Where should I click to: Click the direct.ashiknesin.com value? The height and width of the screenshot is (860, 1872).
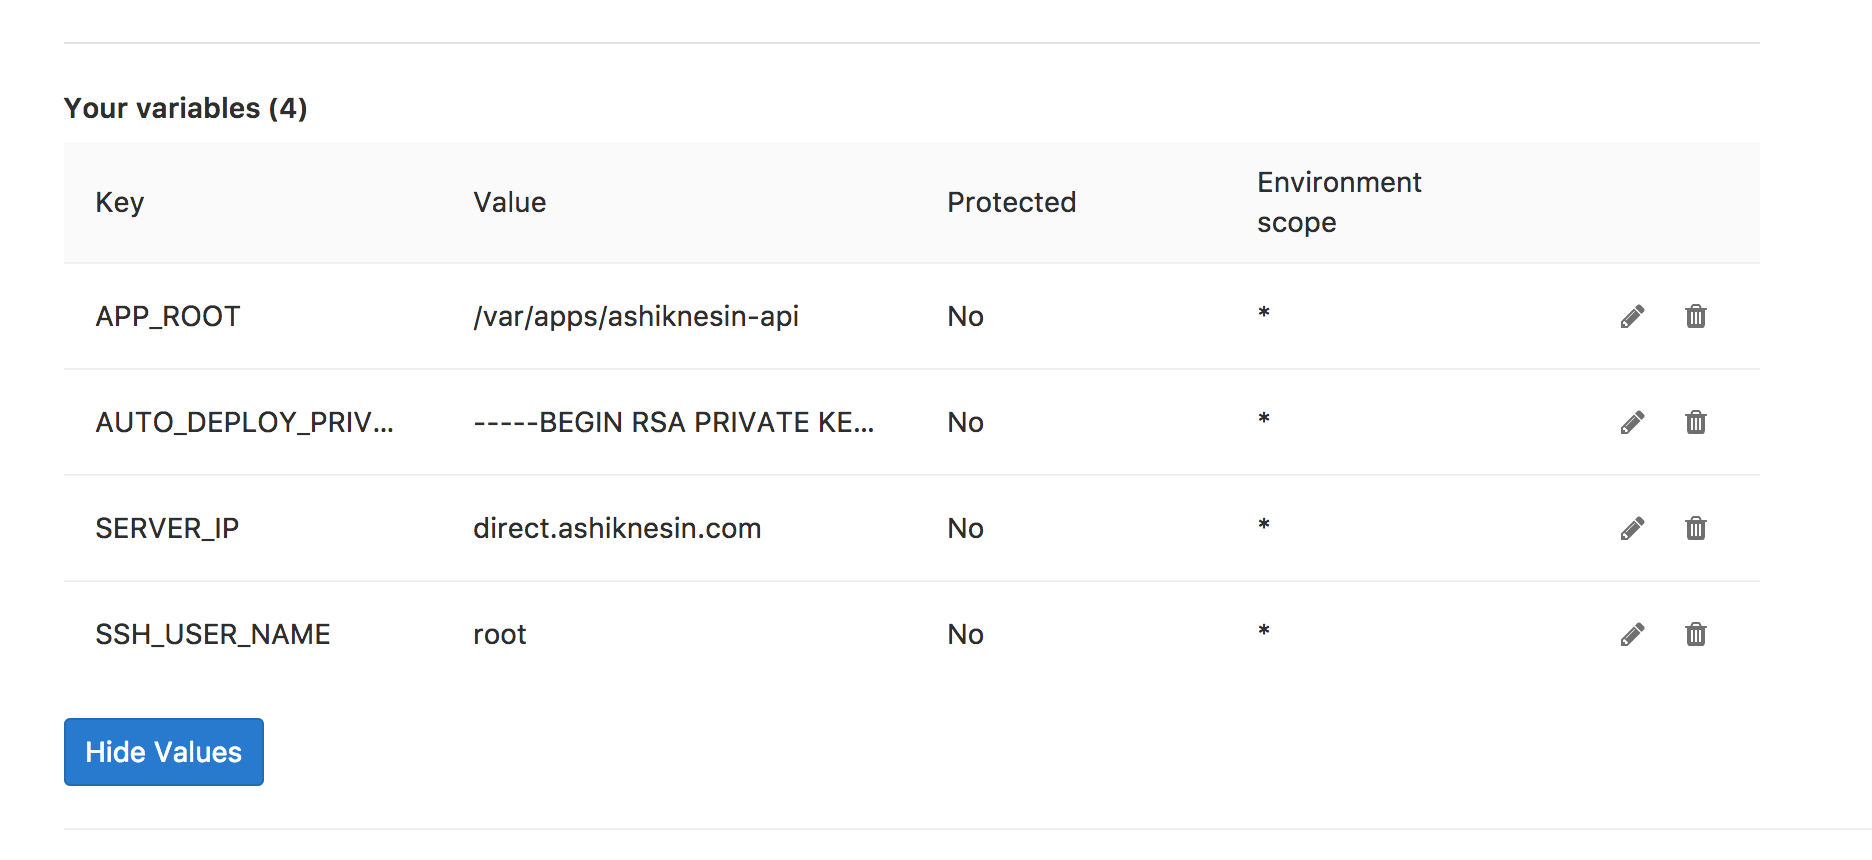coord(617,528)
